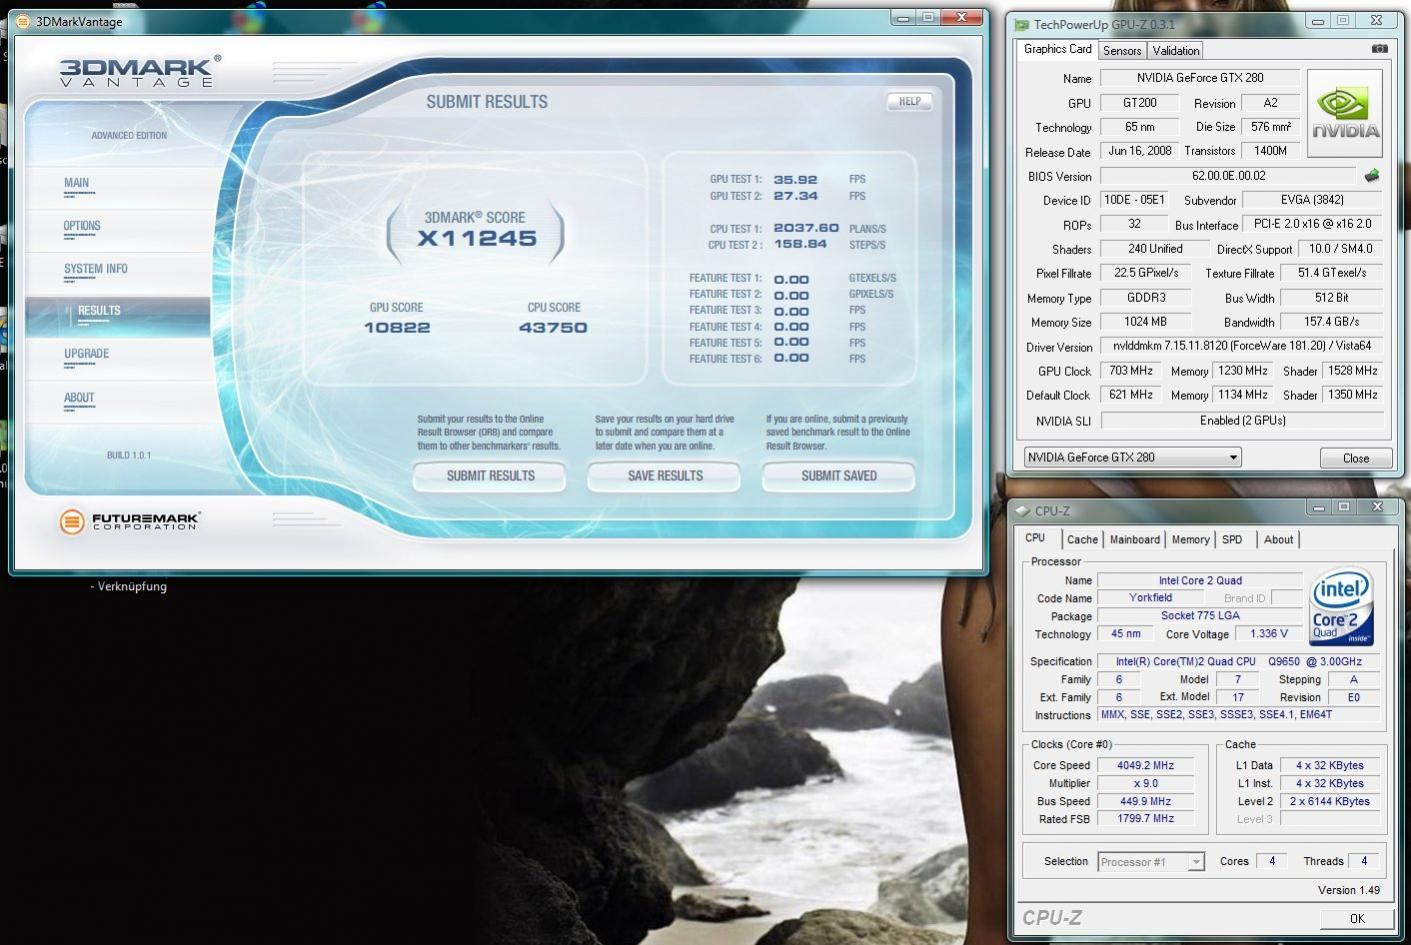
Task: Click the BIOS Version field 62.00.0E.00.02
Action: point(1229,176)
